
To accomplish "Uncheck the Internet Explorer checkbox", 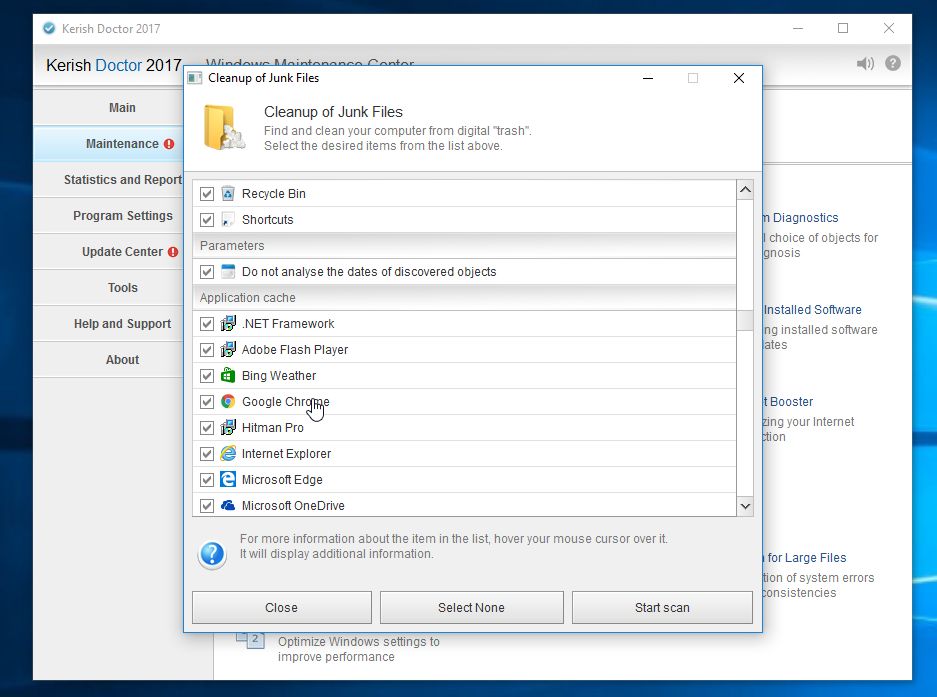I will tap(207, 454).
